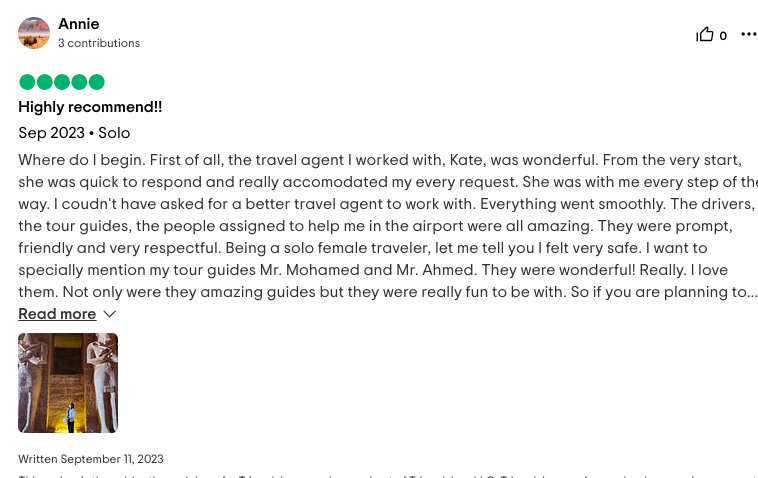
Task: Expand the review with the chevron arrow
Action: click(x=110, y=314)
